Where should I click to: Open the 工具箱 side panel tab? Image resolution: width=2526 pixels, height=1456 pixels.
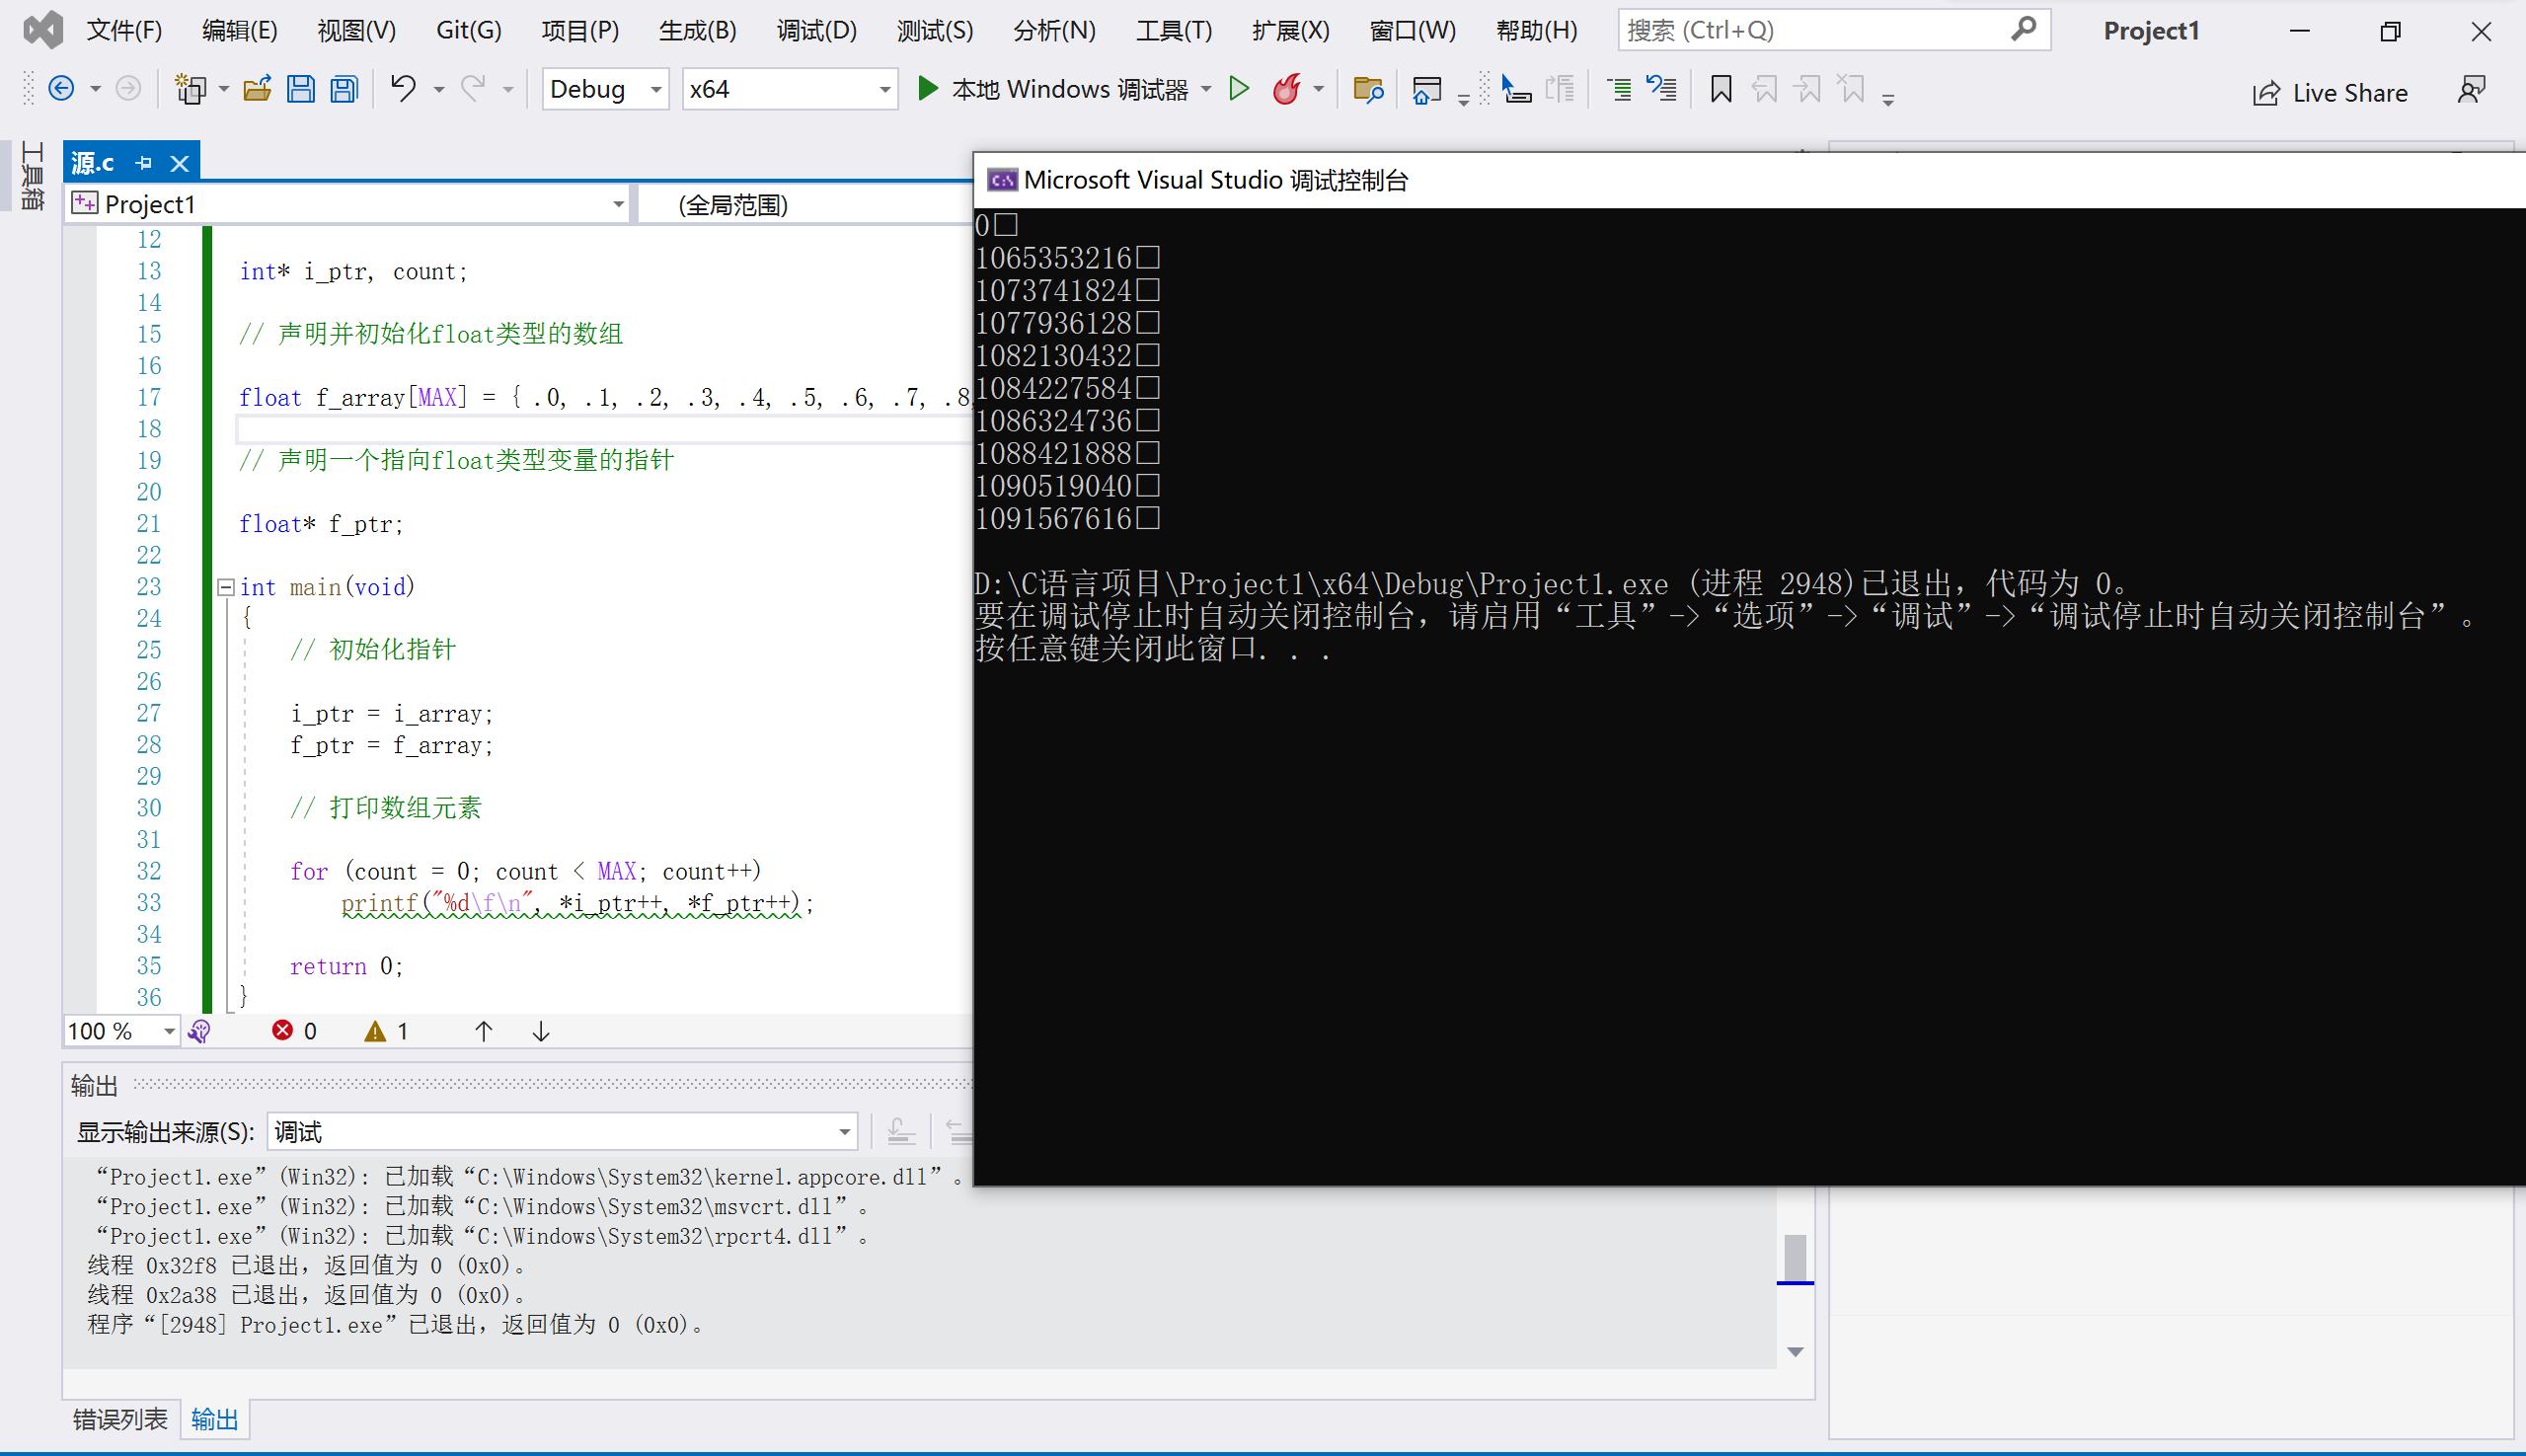click(33, 176)
